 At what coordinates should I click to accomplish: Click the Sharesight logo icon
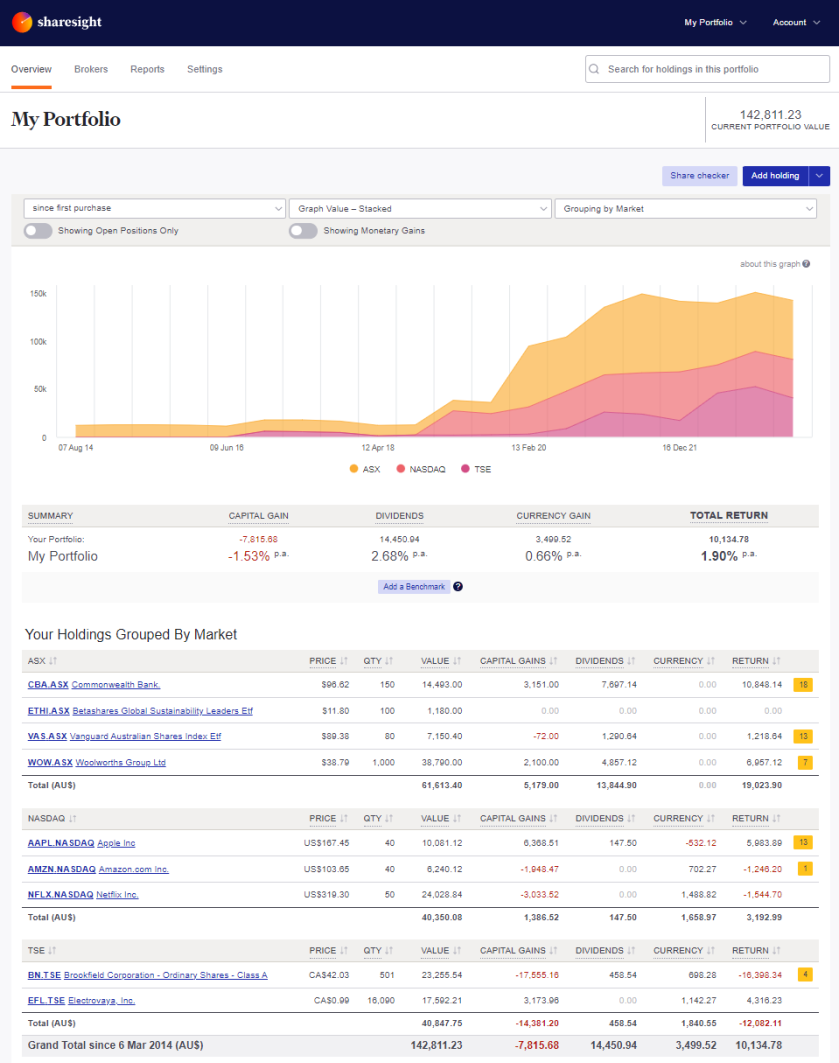click(x=22, y=22)
